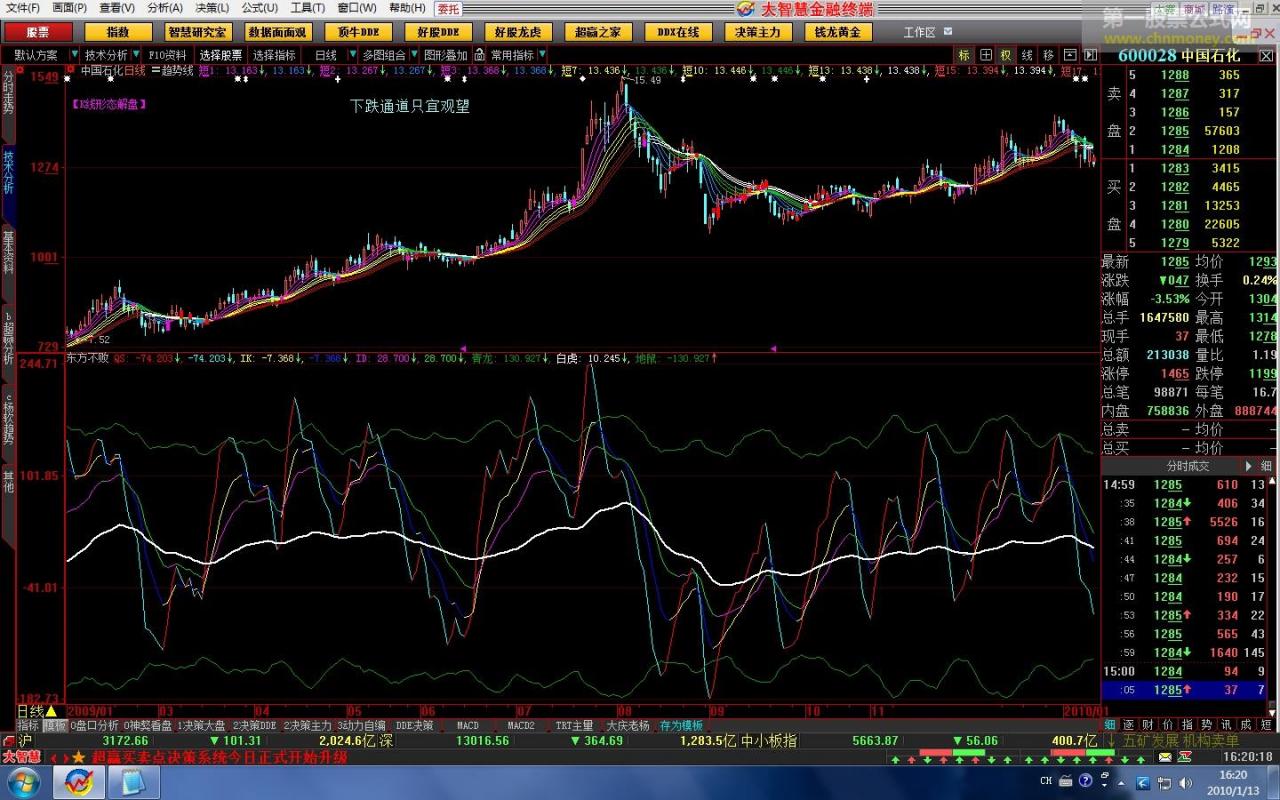This screenshot has height=800, width=1280.
Task: Click the DDX在线 toolbar button
Action: (x=678, y=32)
